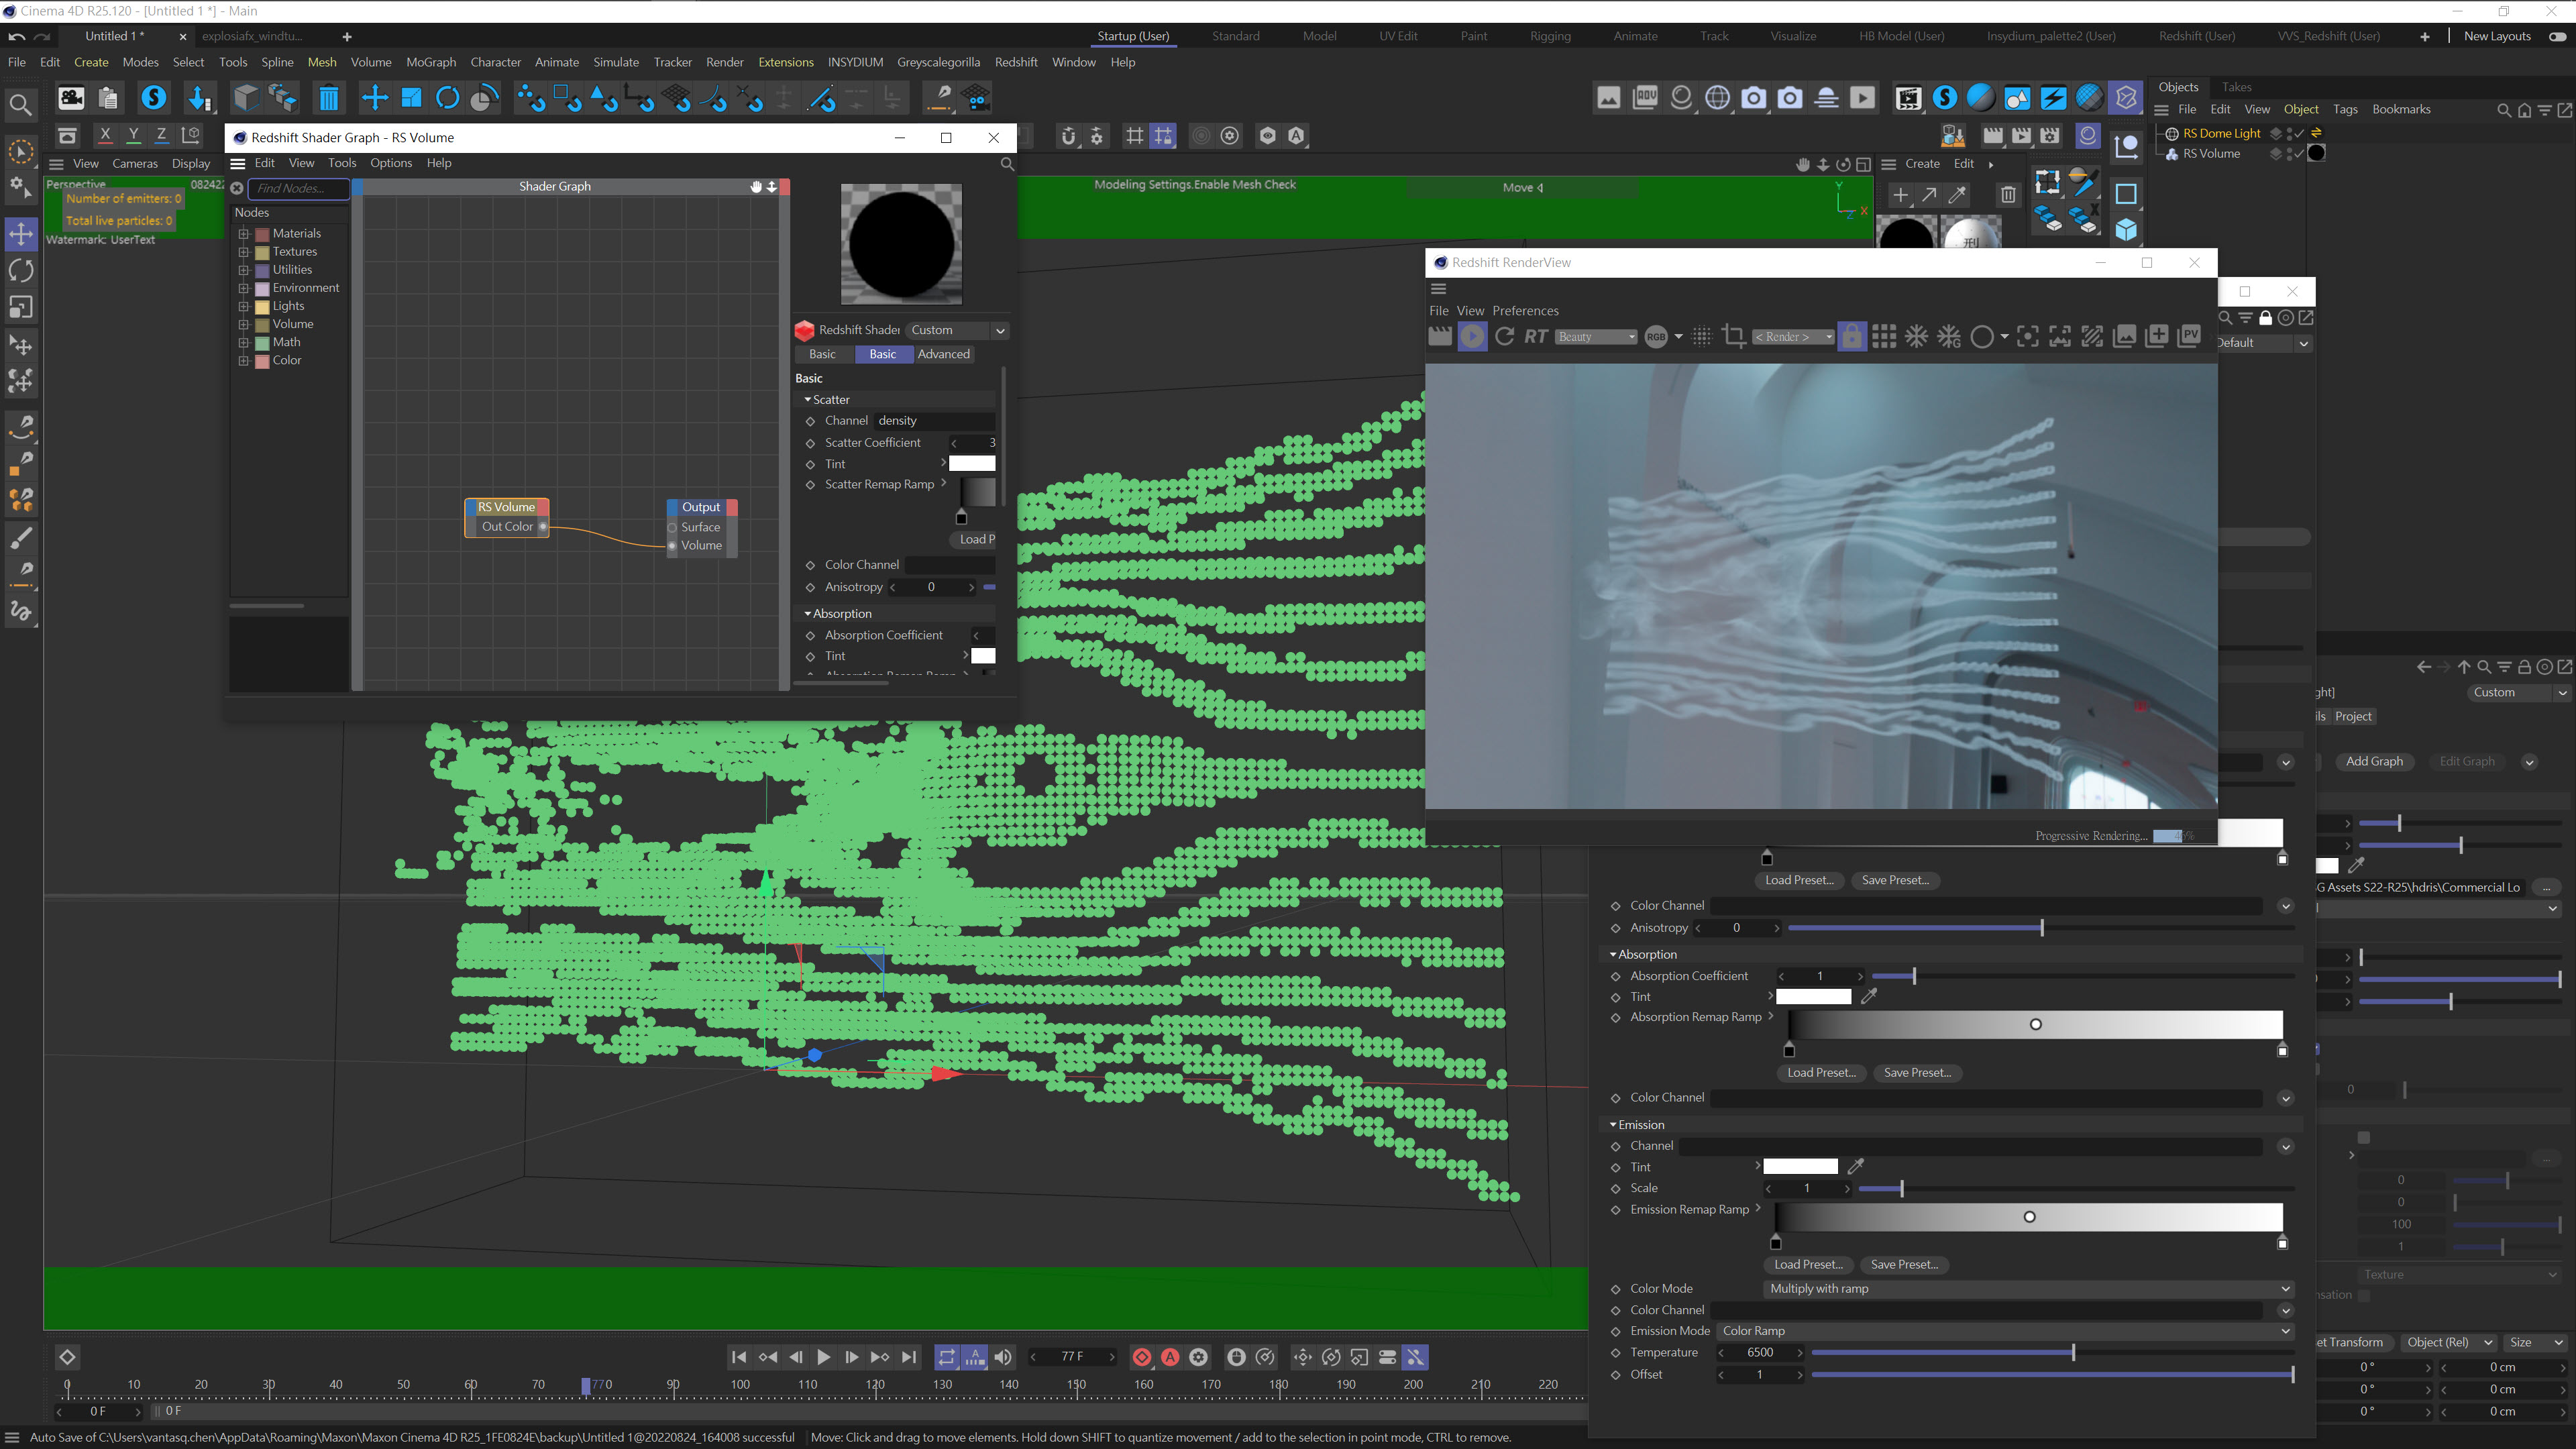Click Save Preset under Emission Remap Ramp
2576x1449 pixels.
(1903, 1265)
